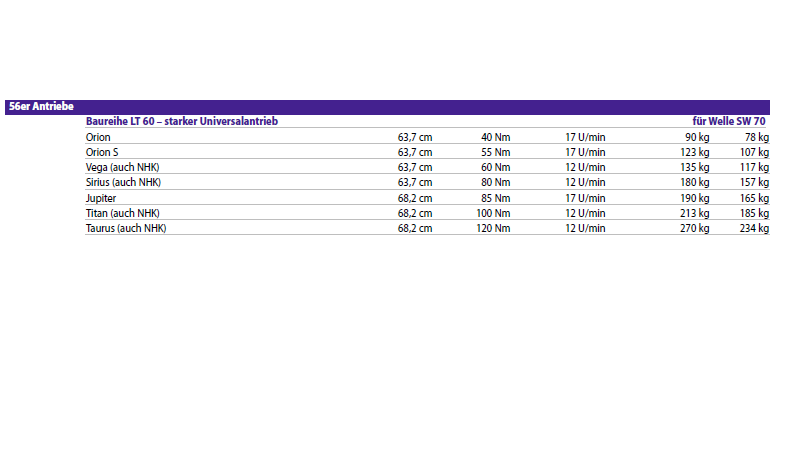Select the 'Titan (auch NHK)' row name
The image size is (792, 450).
click(x=123, y=214)
